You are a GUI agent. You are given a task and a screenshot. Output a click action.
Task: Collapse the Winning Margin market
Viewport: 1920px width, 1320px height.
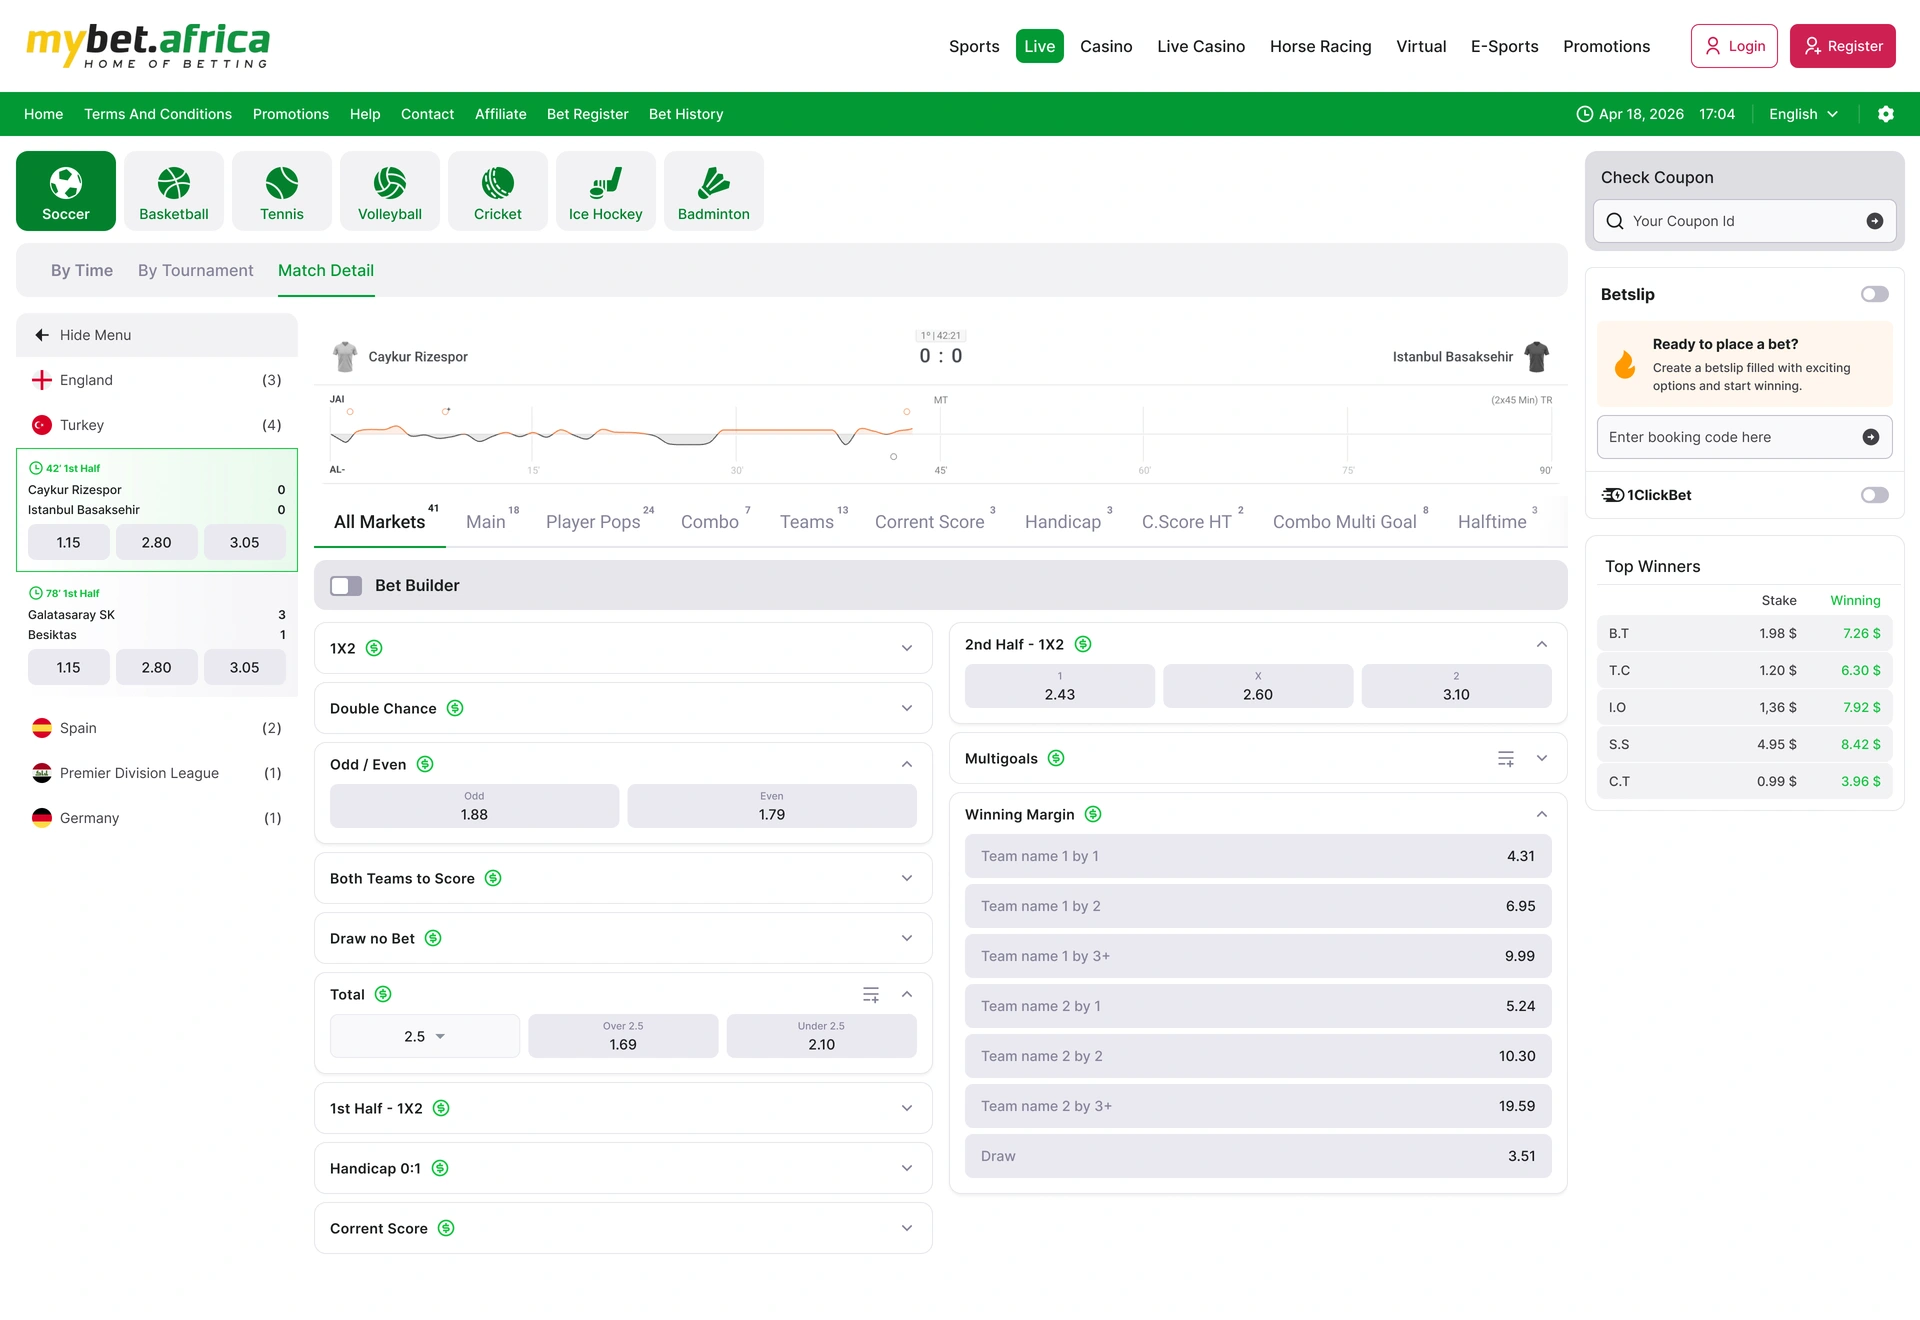click(x=1542, y=814)
